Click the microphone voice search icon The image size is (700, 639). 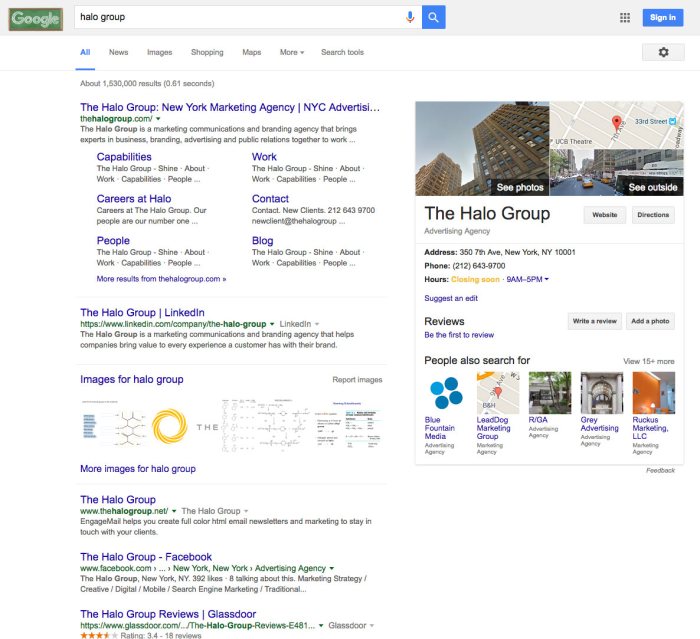[410, 17]
